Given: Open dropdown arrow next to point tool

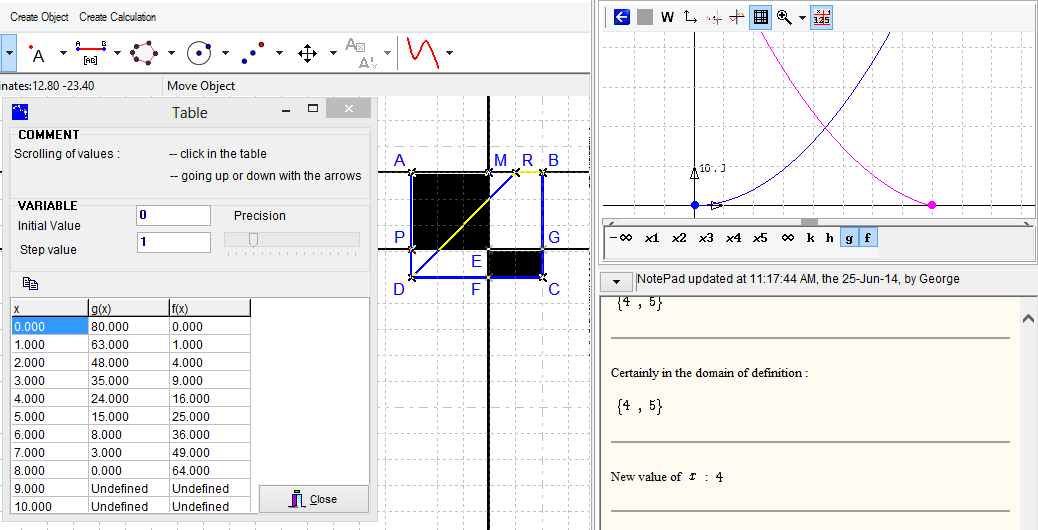Looking at the screenshot, I should click(63, 53).
